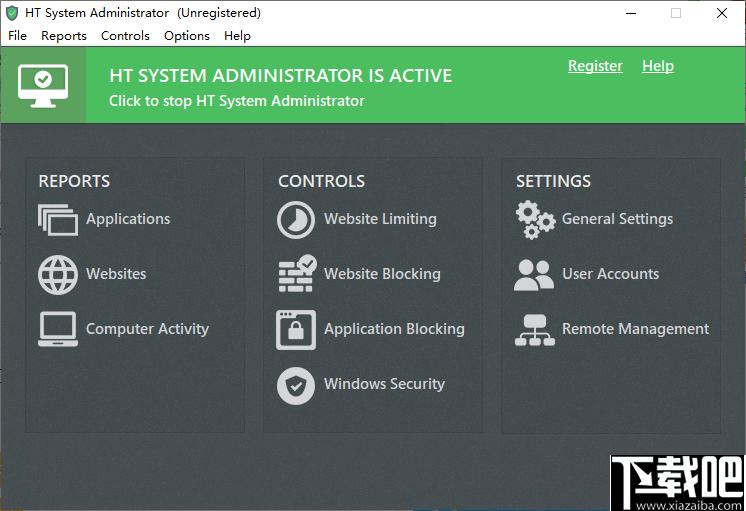The width and height of the screenshot is (746, 511).
Task: Open the Website Limiting label
Action: pos(380,219)
